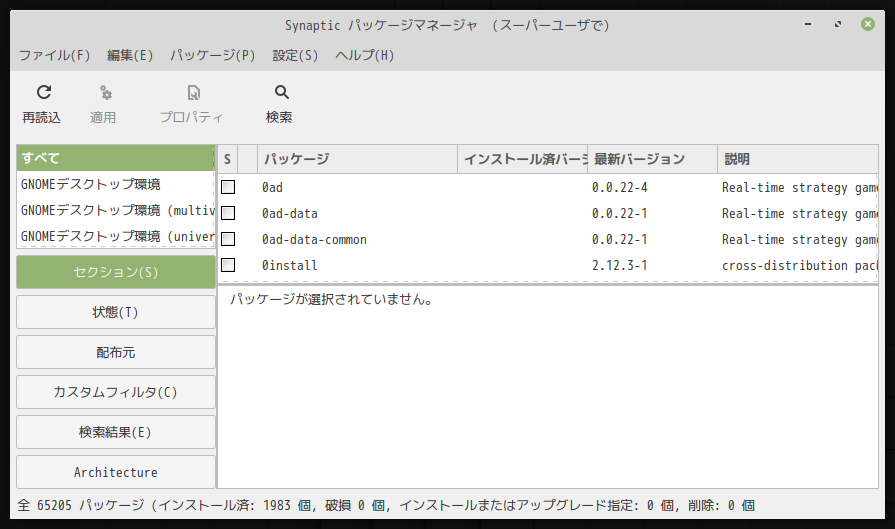Toggle status checkbox for 0ad-data
The image size is (895, 529).
(228, 213)
